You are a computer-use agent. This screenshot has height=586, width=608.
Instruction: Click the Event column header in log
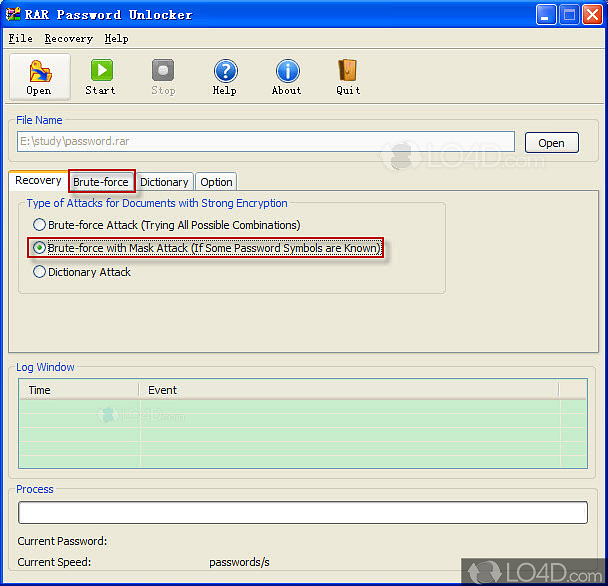point(349,390)
